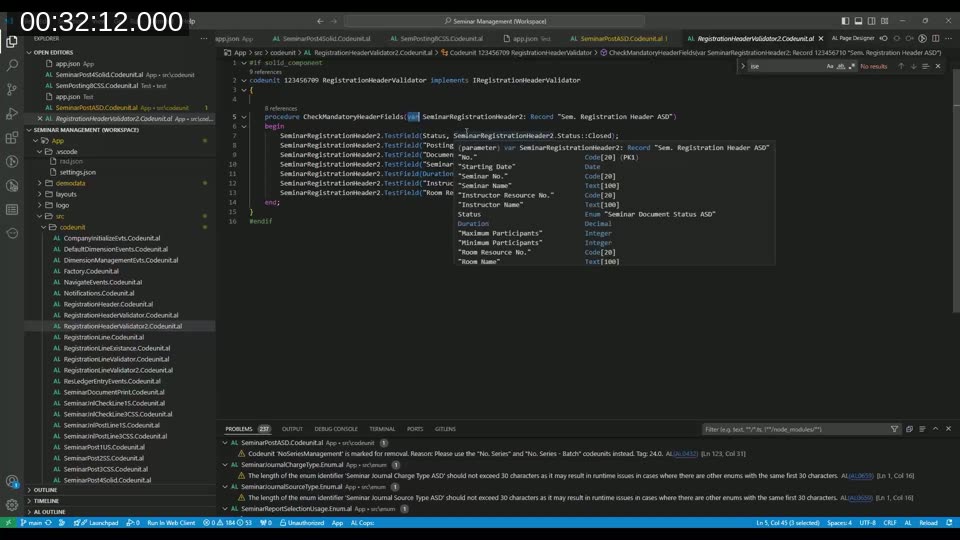Open the Source Control view

[12, 89]
